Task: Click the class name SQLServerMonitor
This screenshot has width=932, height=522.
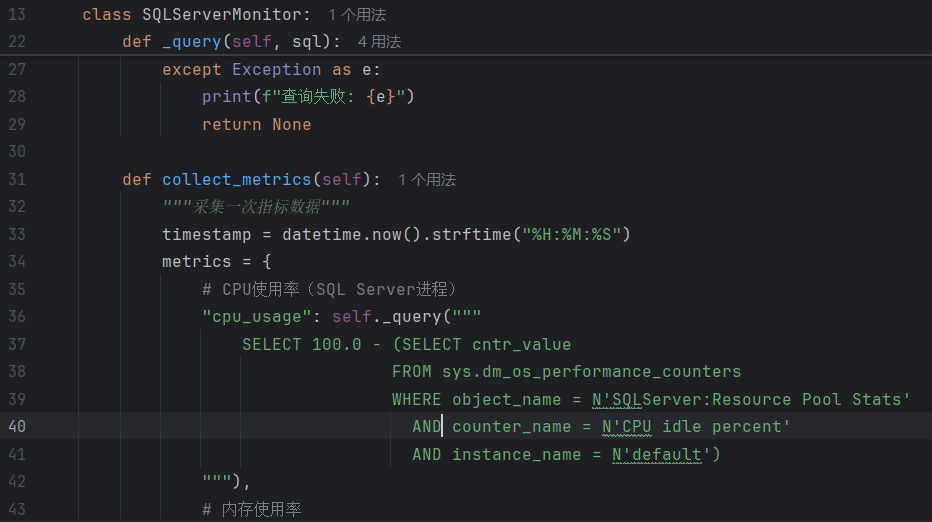Action: coord(222,14)
